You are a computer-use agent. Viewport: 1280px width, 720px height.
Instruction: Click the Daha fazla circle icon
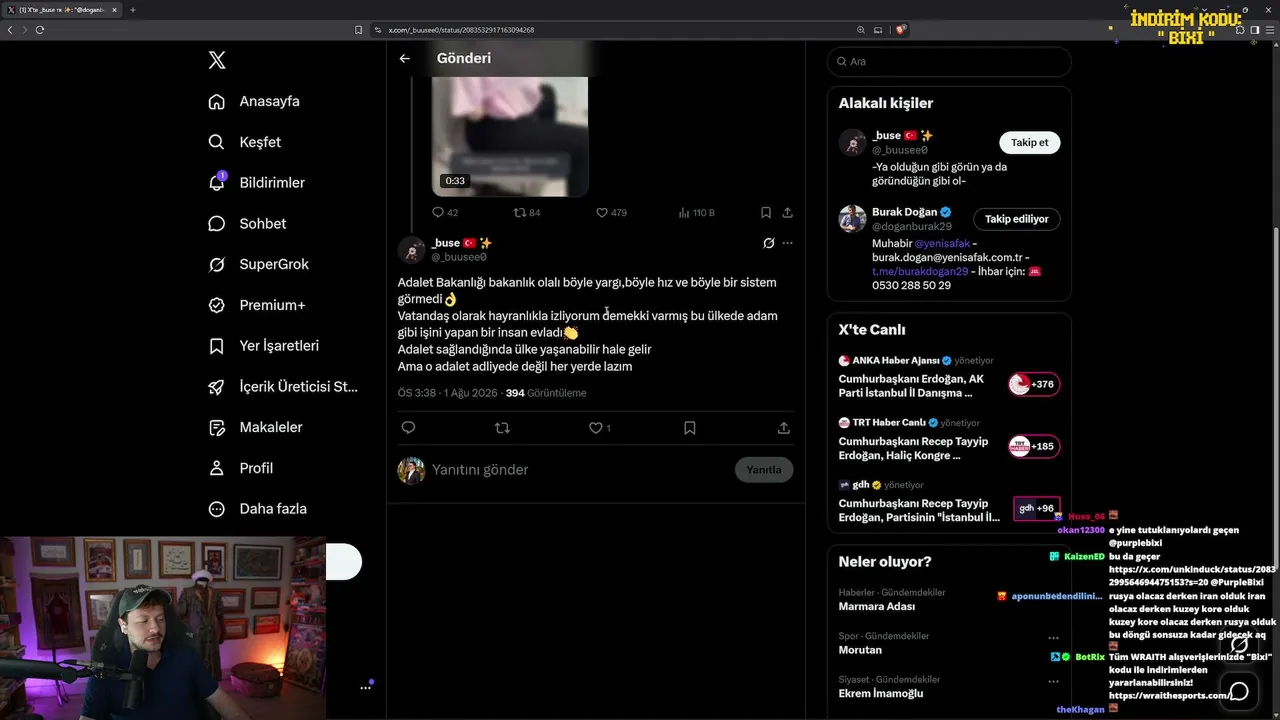[x=216, y=509]
